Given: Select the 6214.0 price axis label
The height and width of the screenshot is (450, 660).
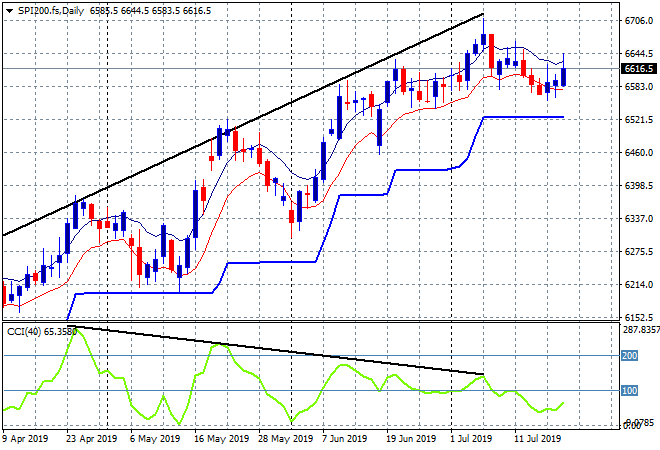Looking at the screenshot, I should 639,285.
